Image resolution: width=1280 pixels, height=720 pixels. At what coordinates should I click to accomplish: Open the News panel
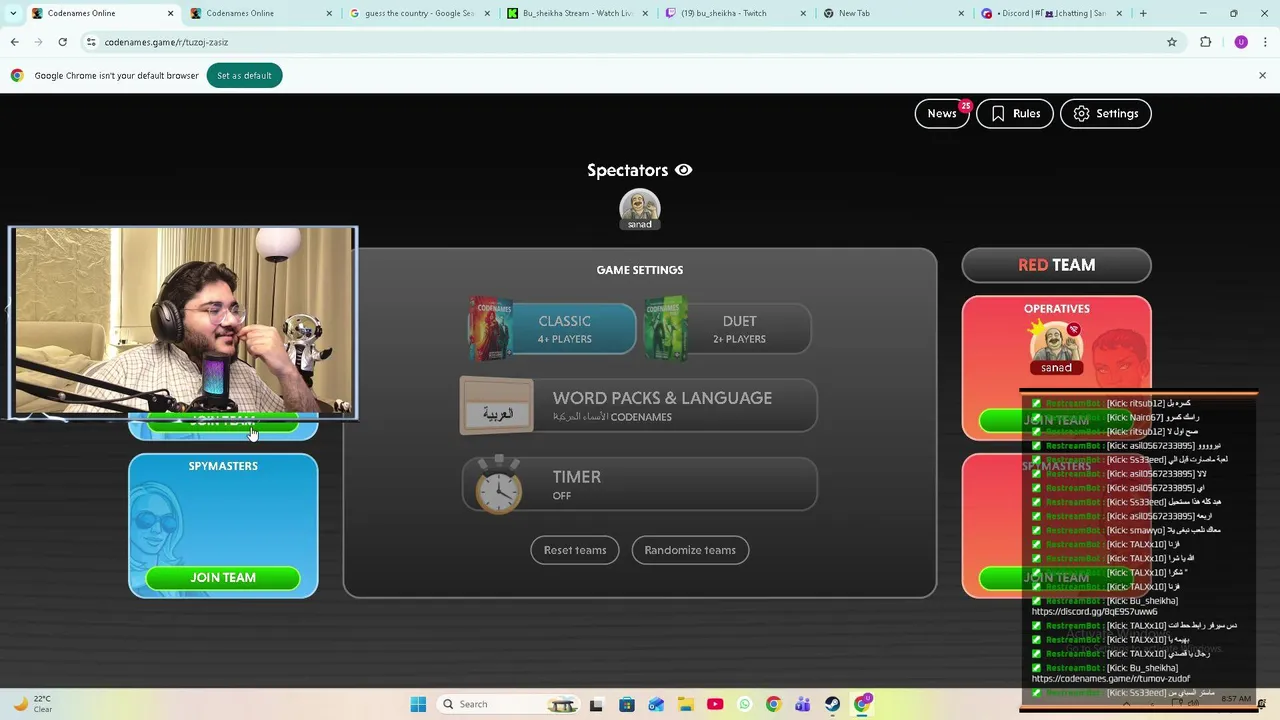pyautogui.click(x=942, y=113)
